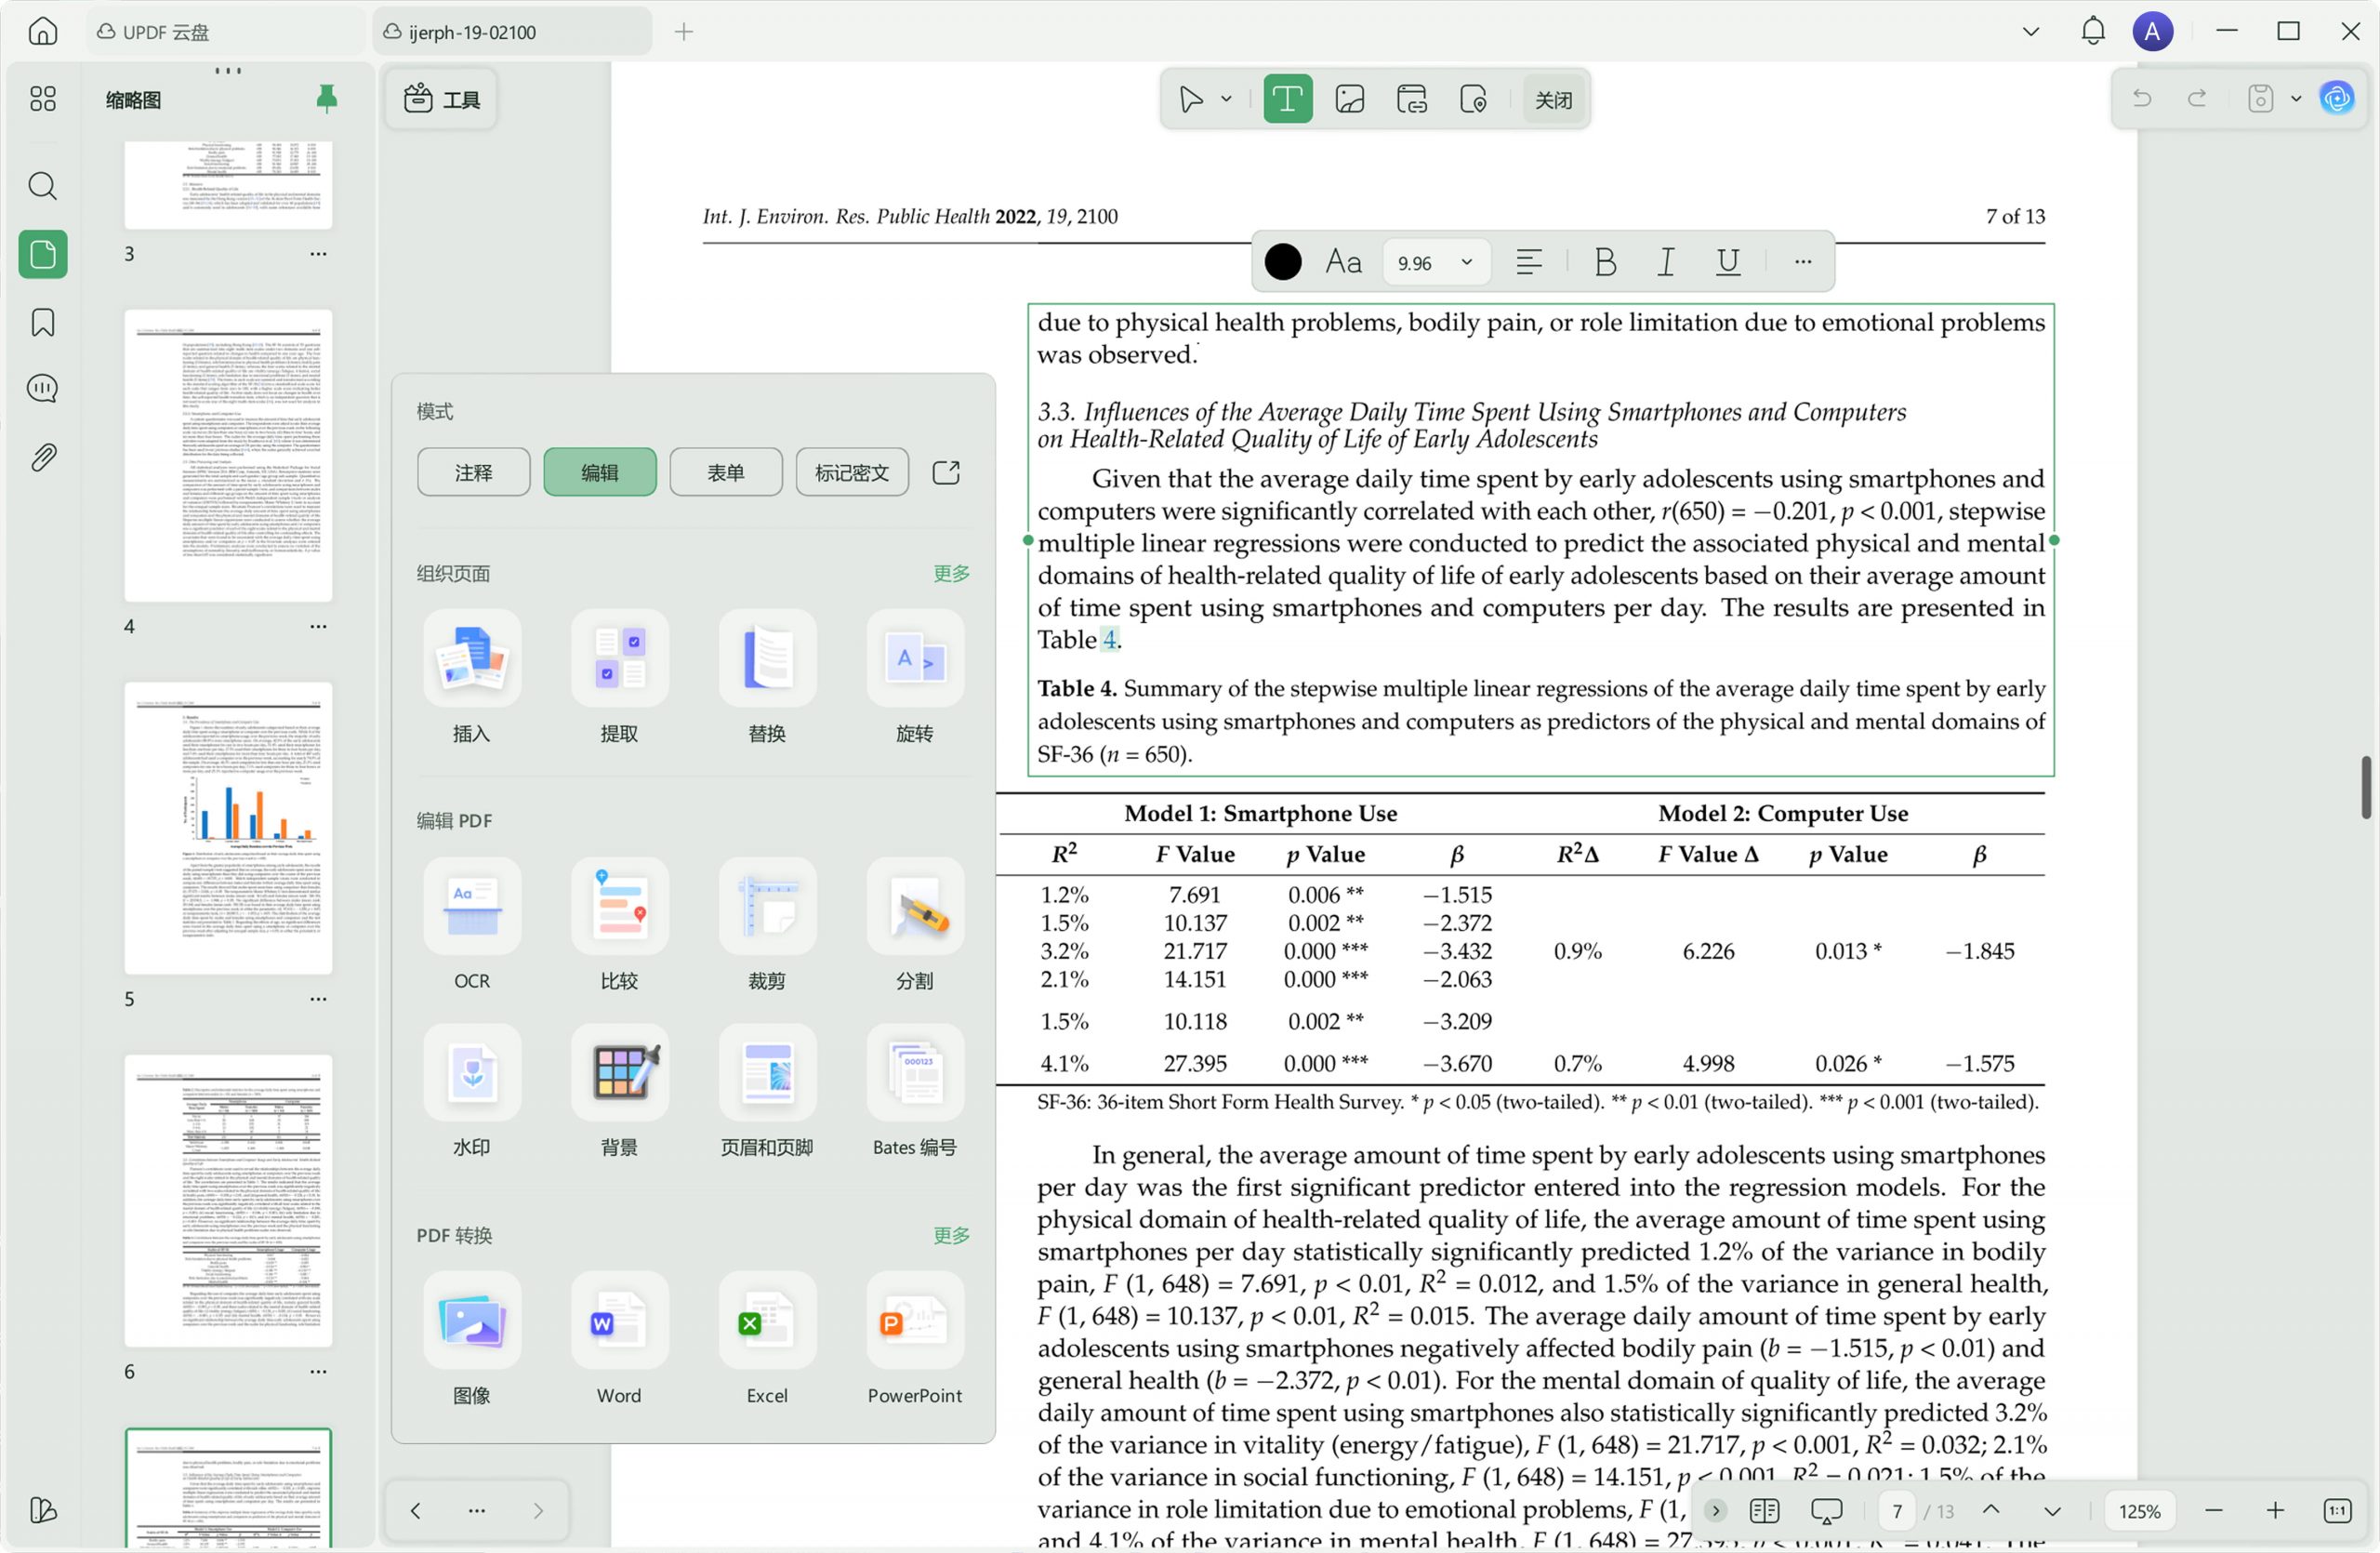
Task: Click the black text color swatch
Action: tap(1282, 262)
